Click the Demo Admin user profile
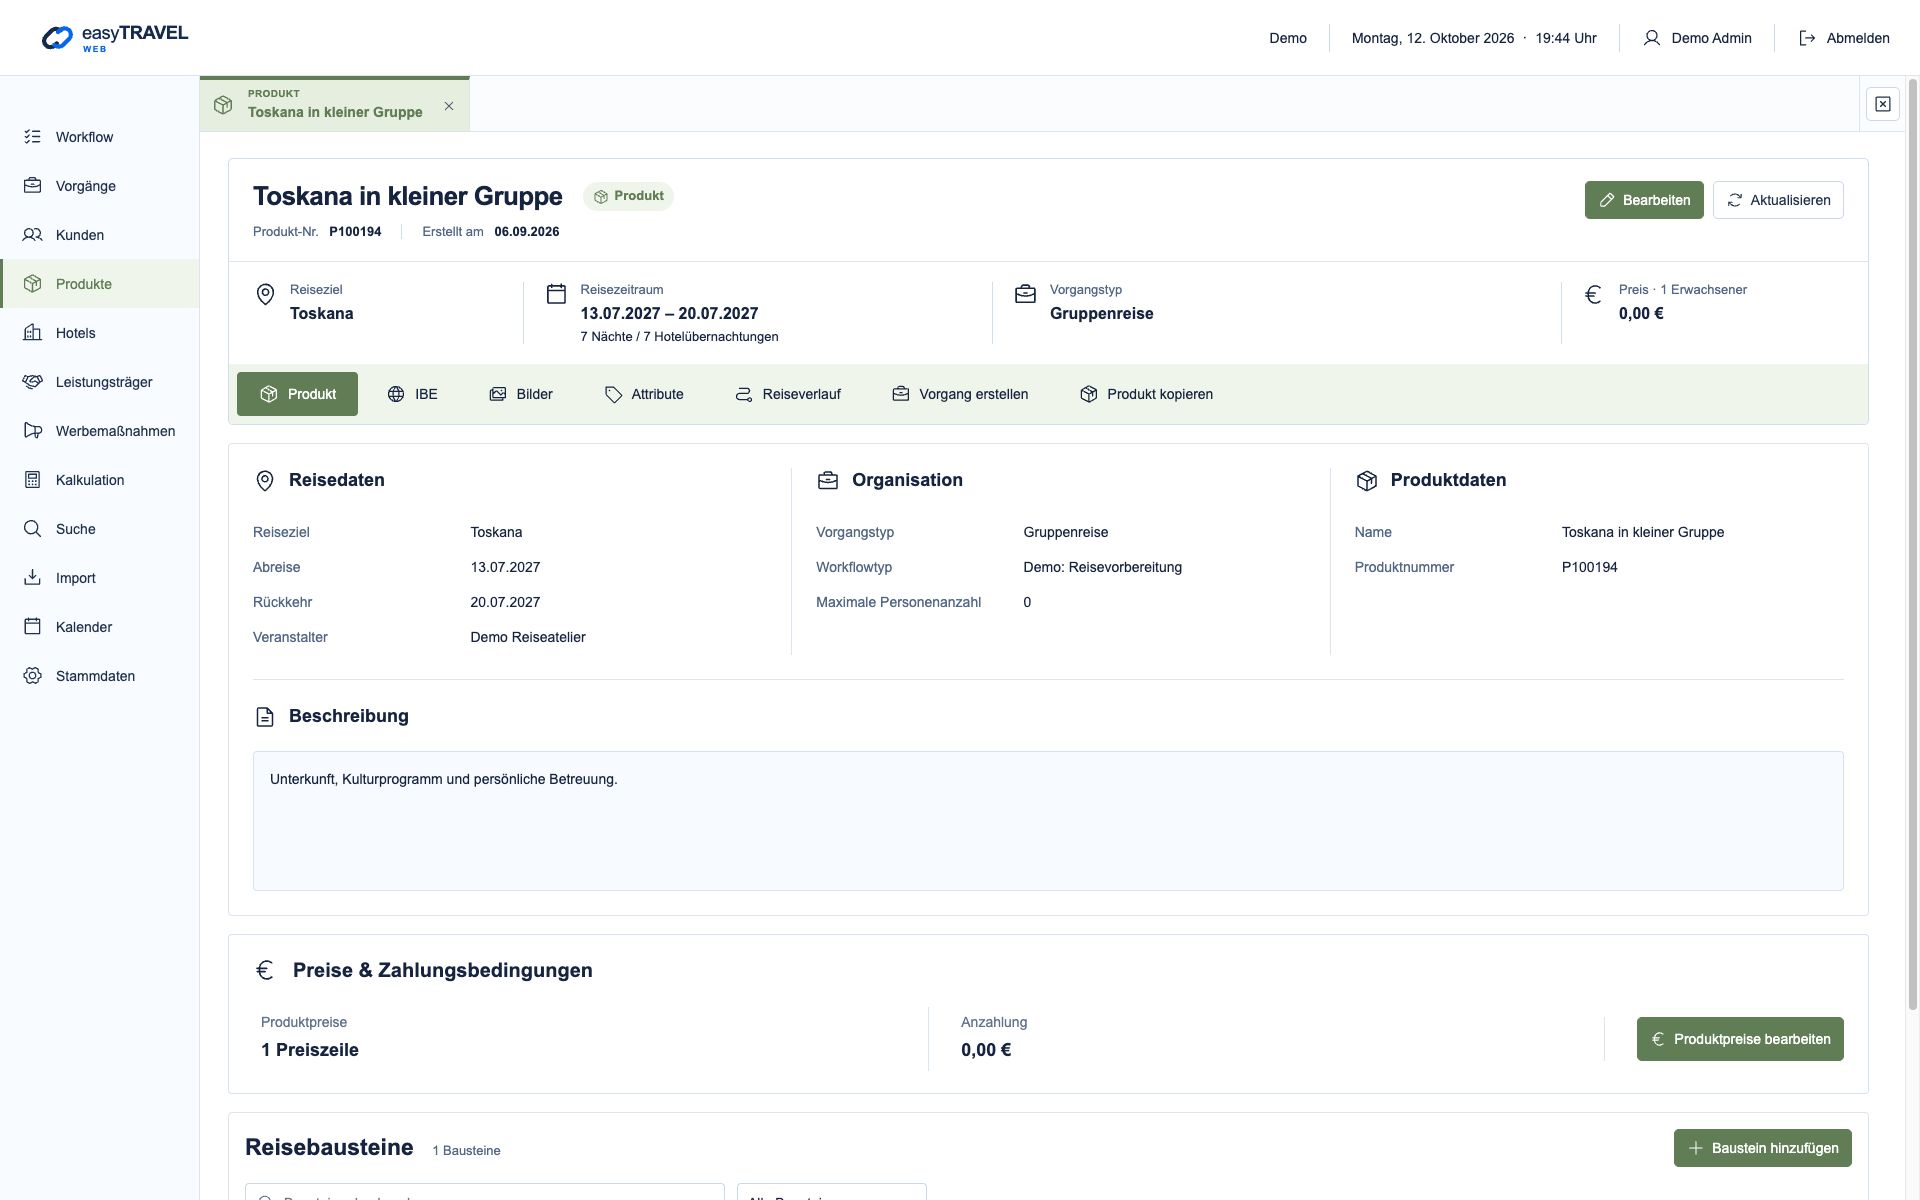Image resolution: width=1920 pixels, height=1200 pixels. click(1697, 38)
